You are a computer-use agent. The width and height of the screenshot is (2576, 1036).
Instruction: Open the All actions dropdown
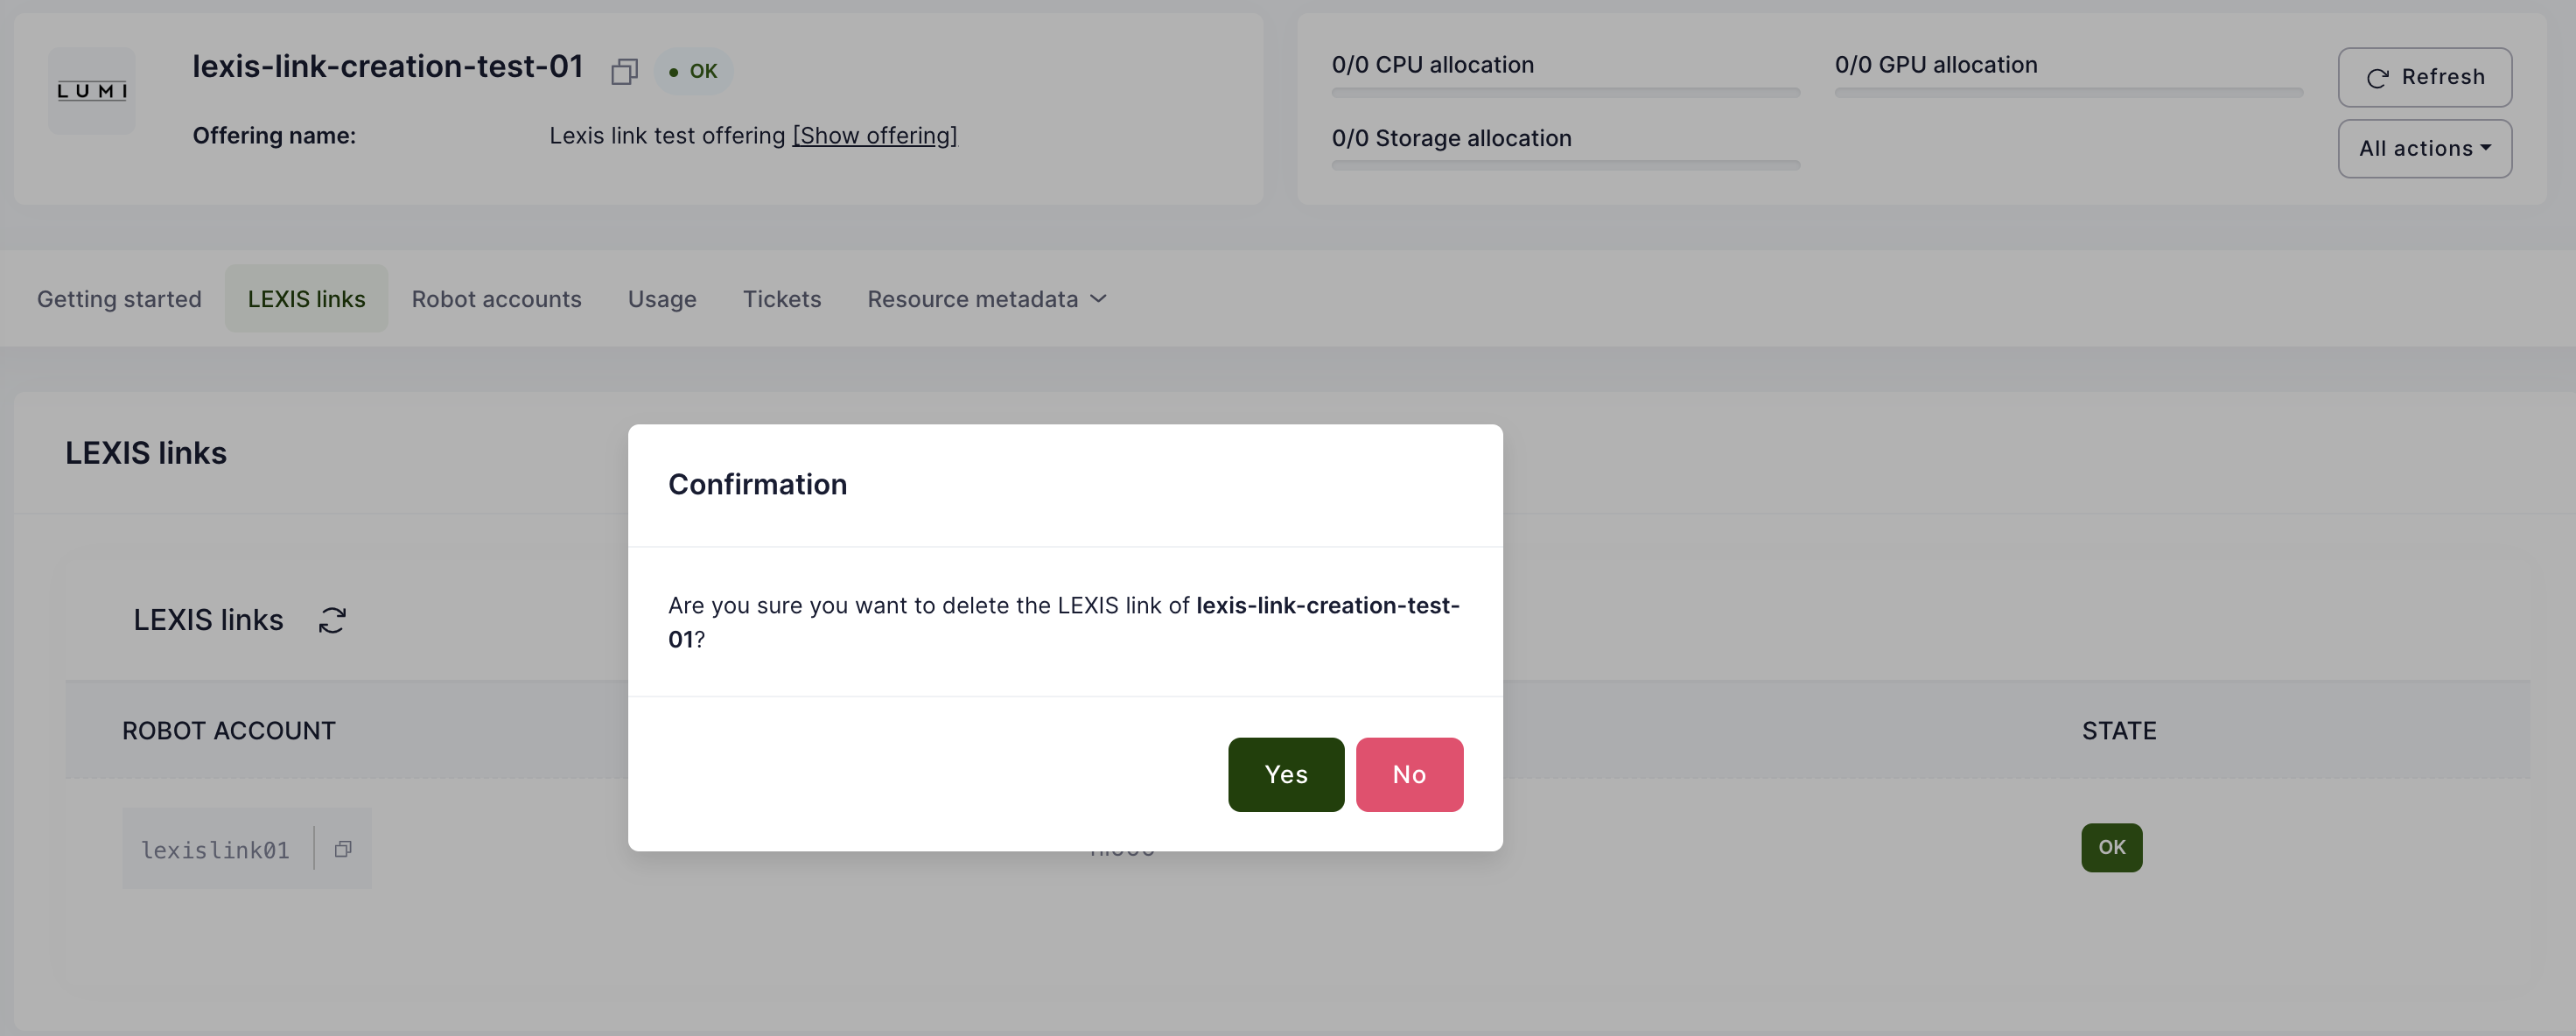(x=2423, y=149)
